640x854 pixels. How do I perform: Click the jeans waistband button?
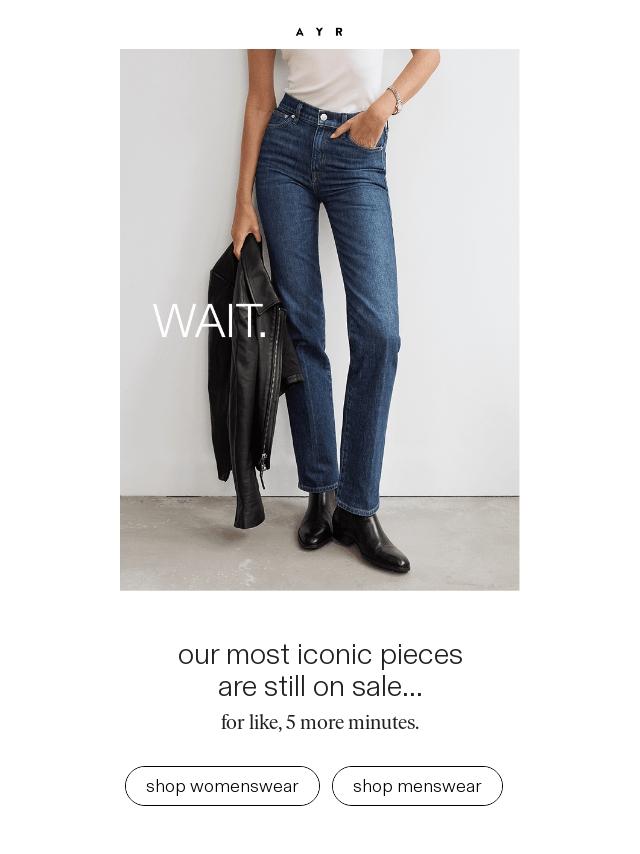[324, 117]
